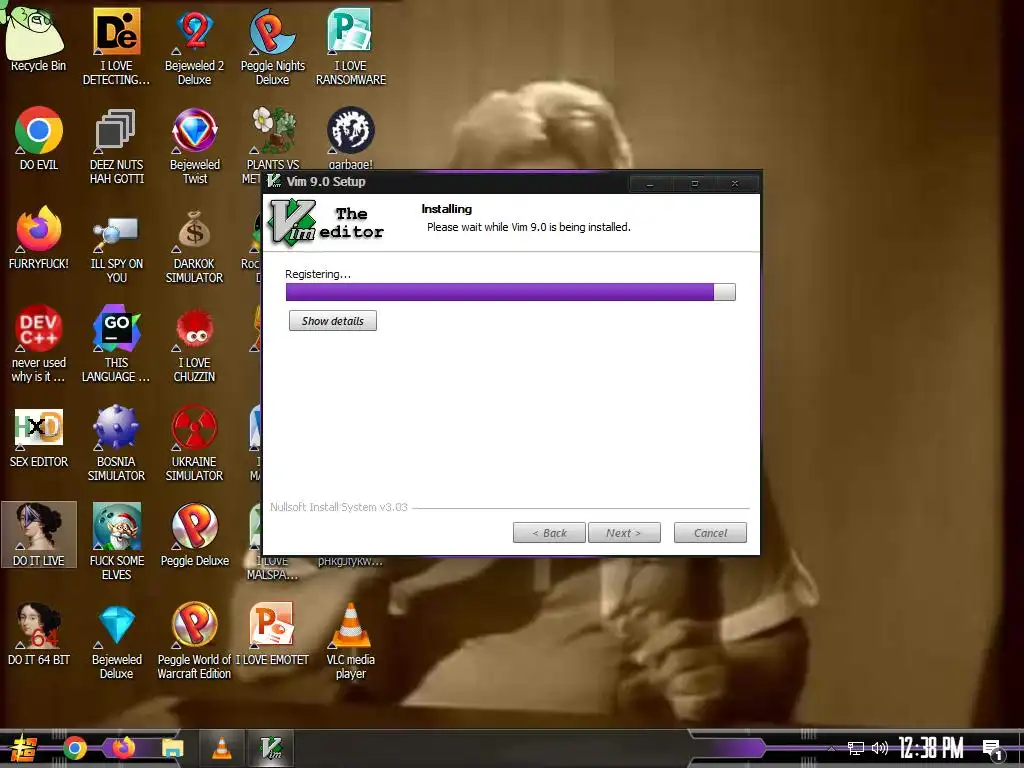Select the I LOVE RANSOMWARE Publisher icon
This screenshot has height=768, width=1024.
point(351,46)
